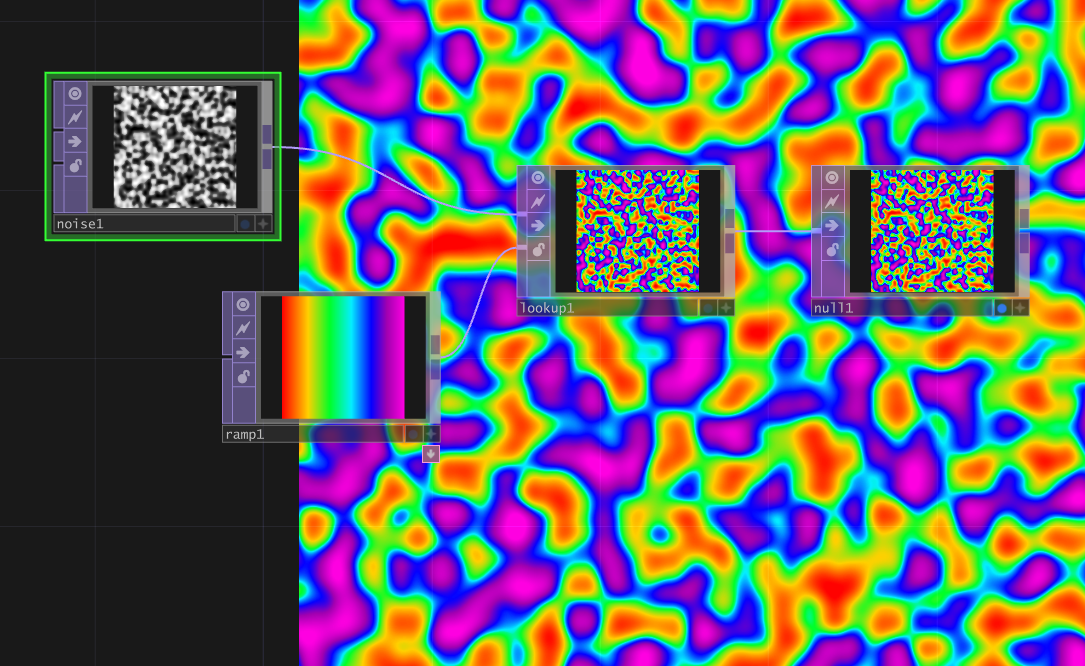Toggle the viewer flag on null1

(x=832, y=178)
